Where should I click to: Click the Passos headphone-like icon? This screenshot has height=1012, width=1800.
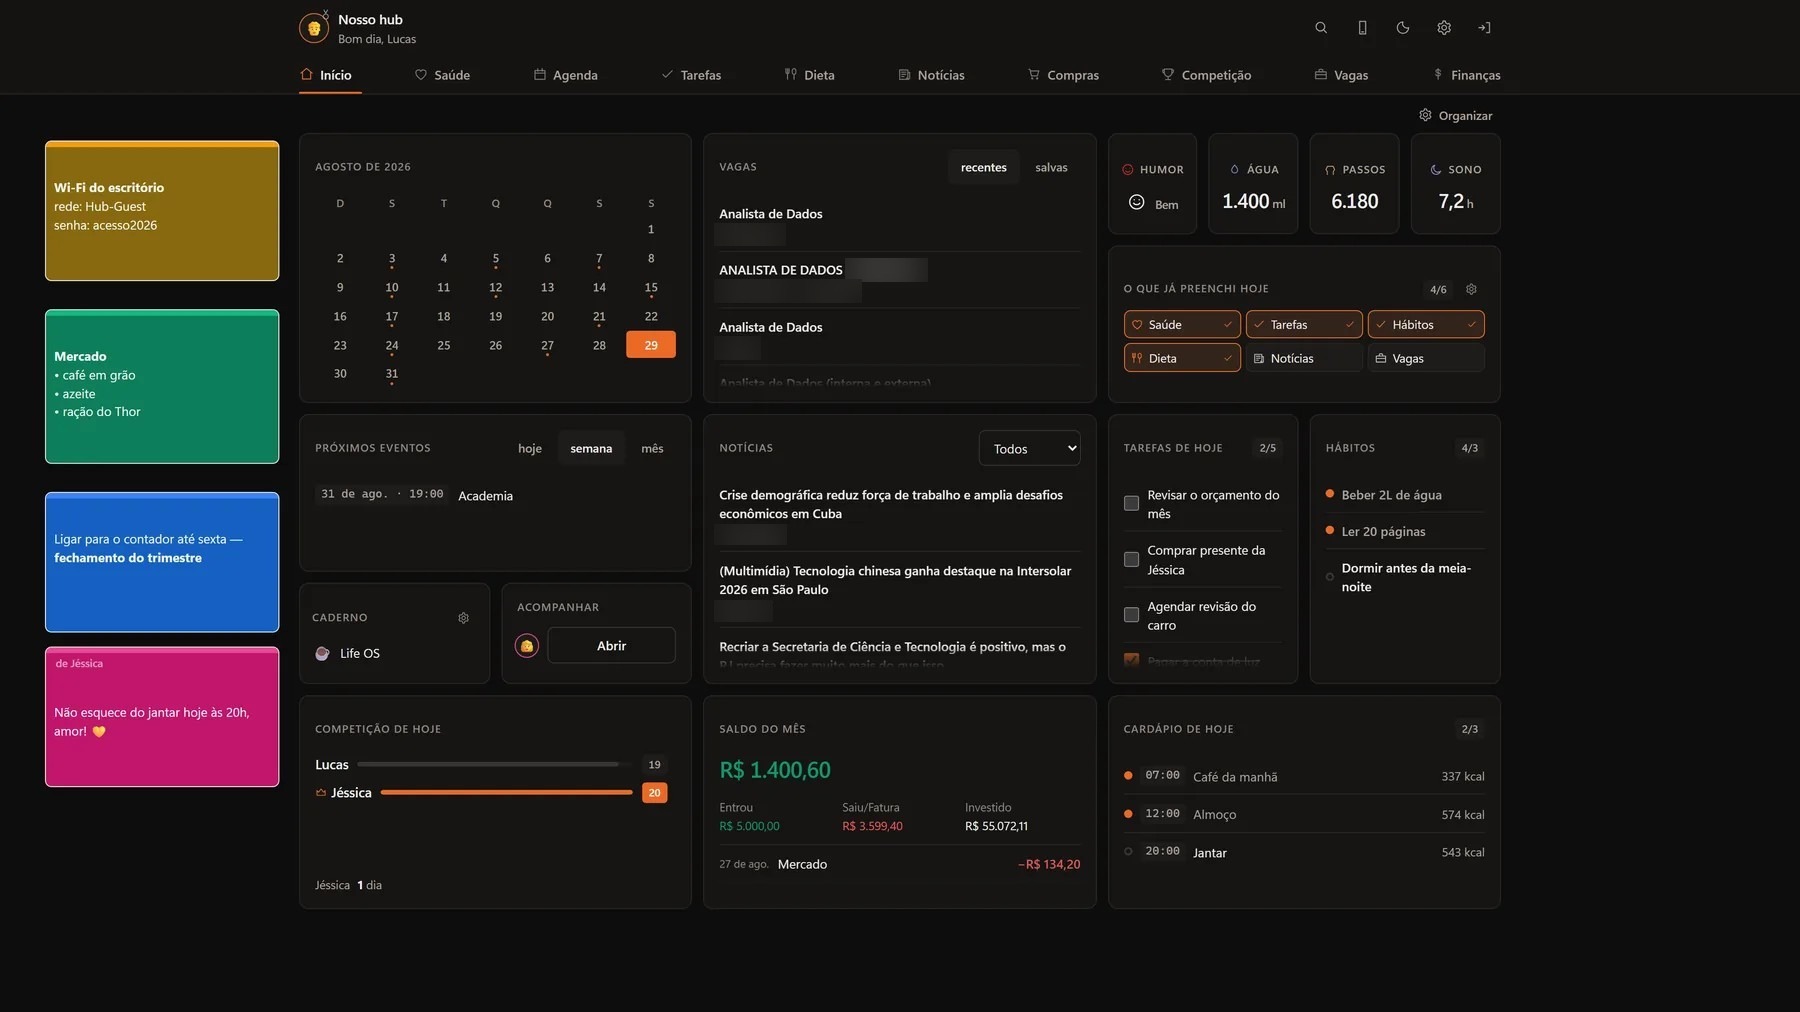[x=1330, y=170]
